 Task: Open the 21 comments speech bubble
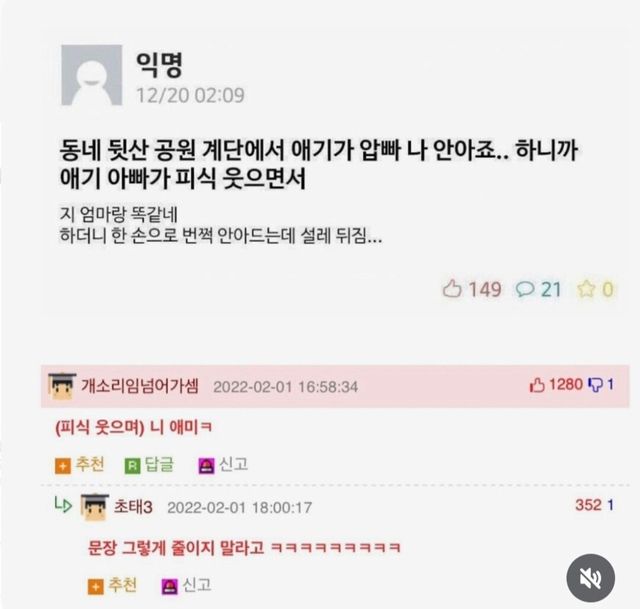click(x=539, y=289)
